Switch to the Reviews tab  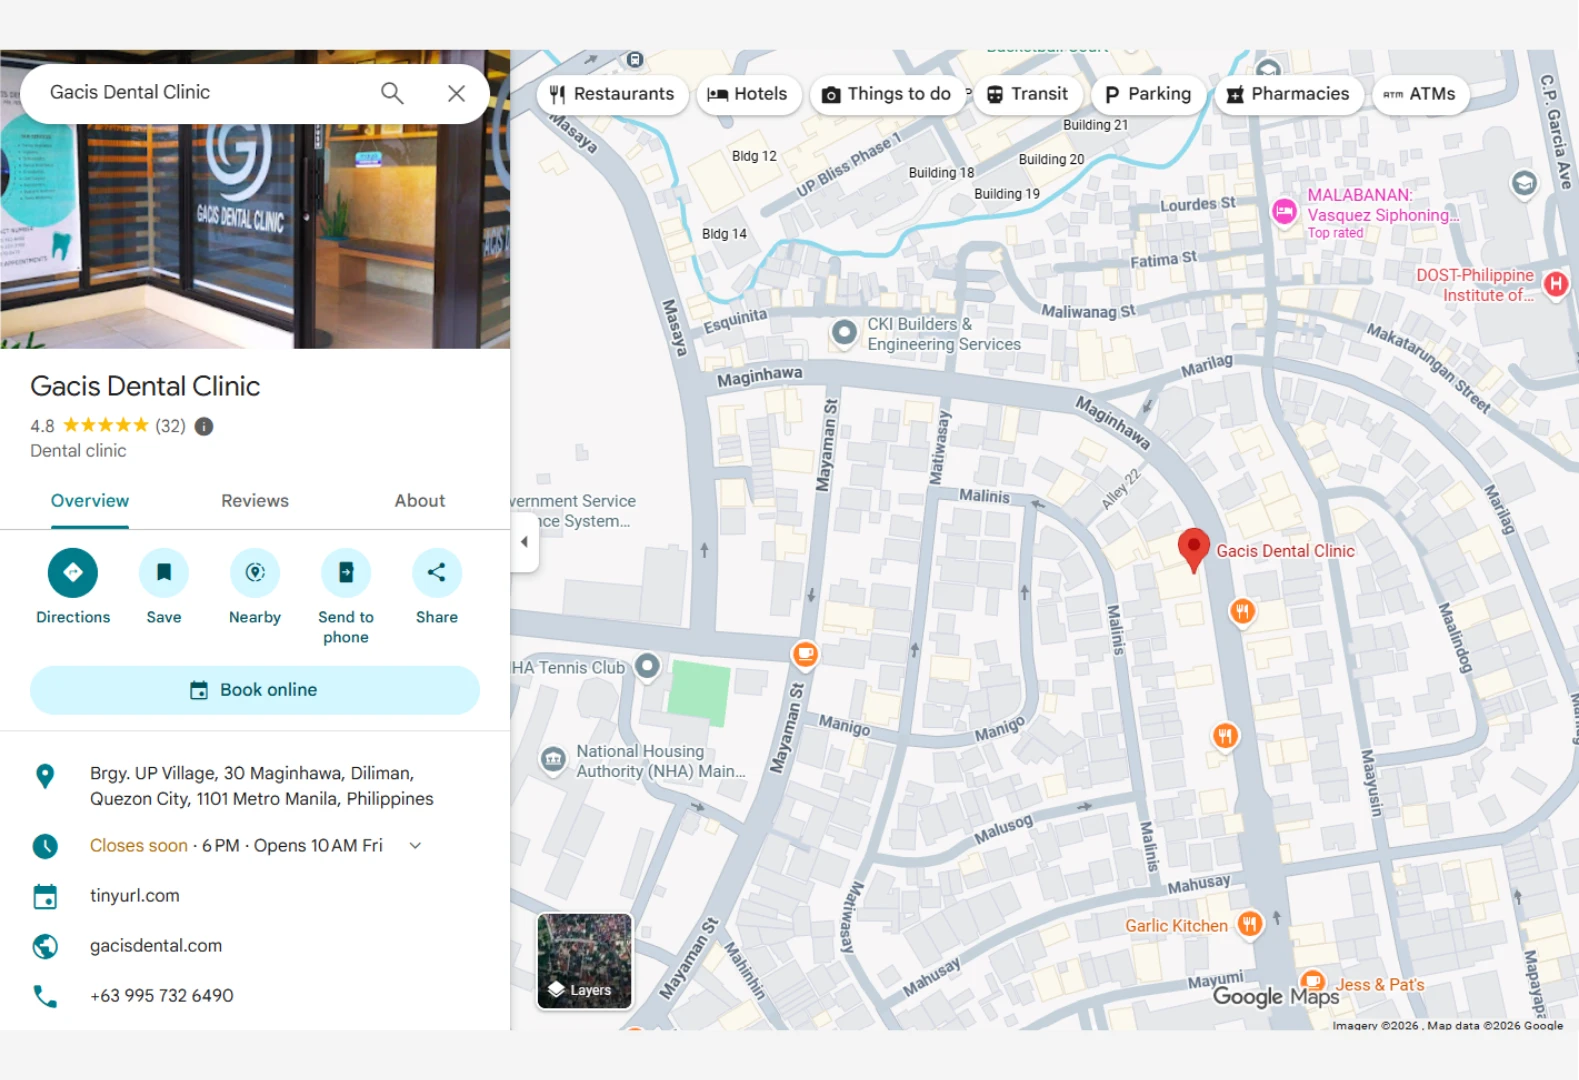click(255, 501)
